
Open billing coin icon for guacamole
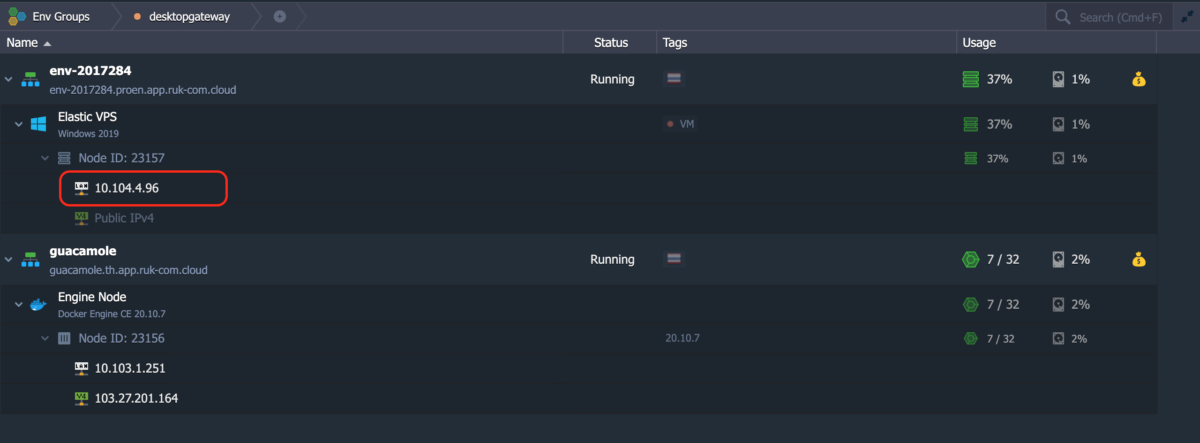pyautogui.click(x=1139, y=259)
